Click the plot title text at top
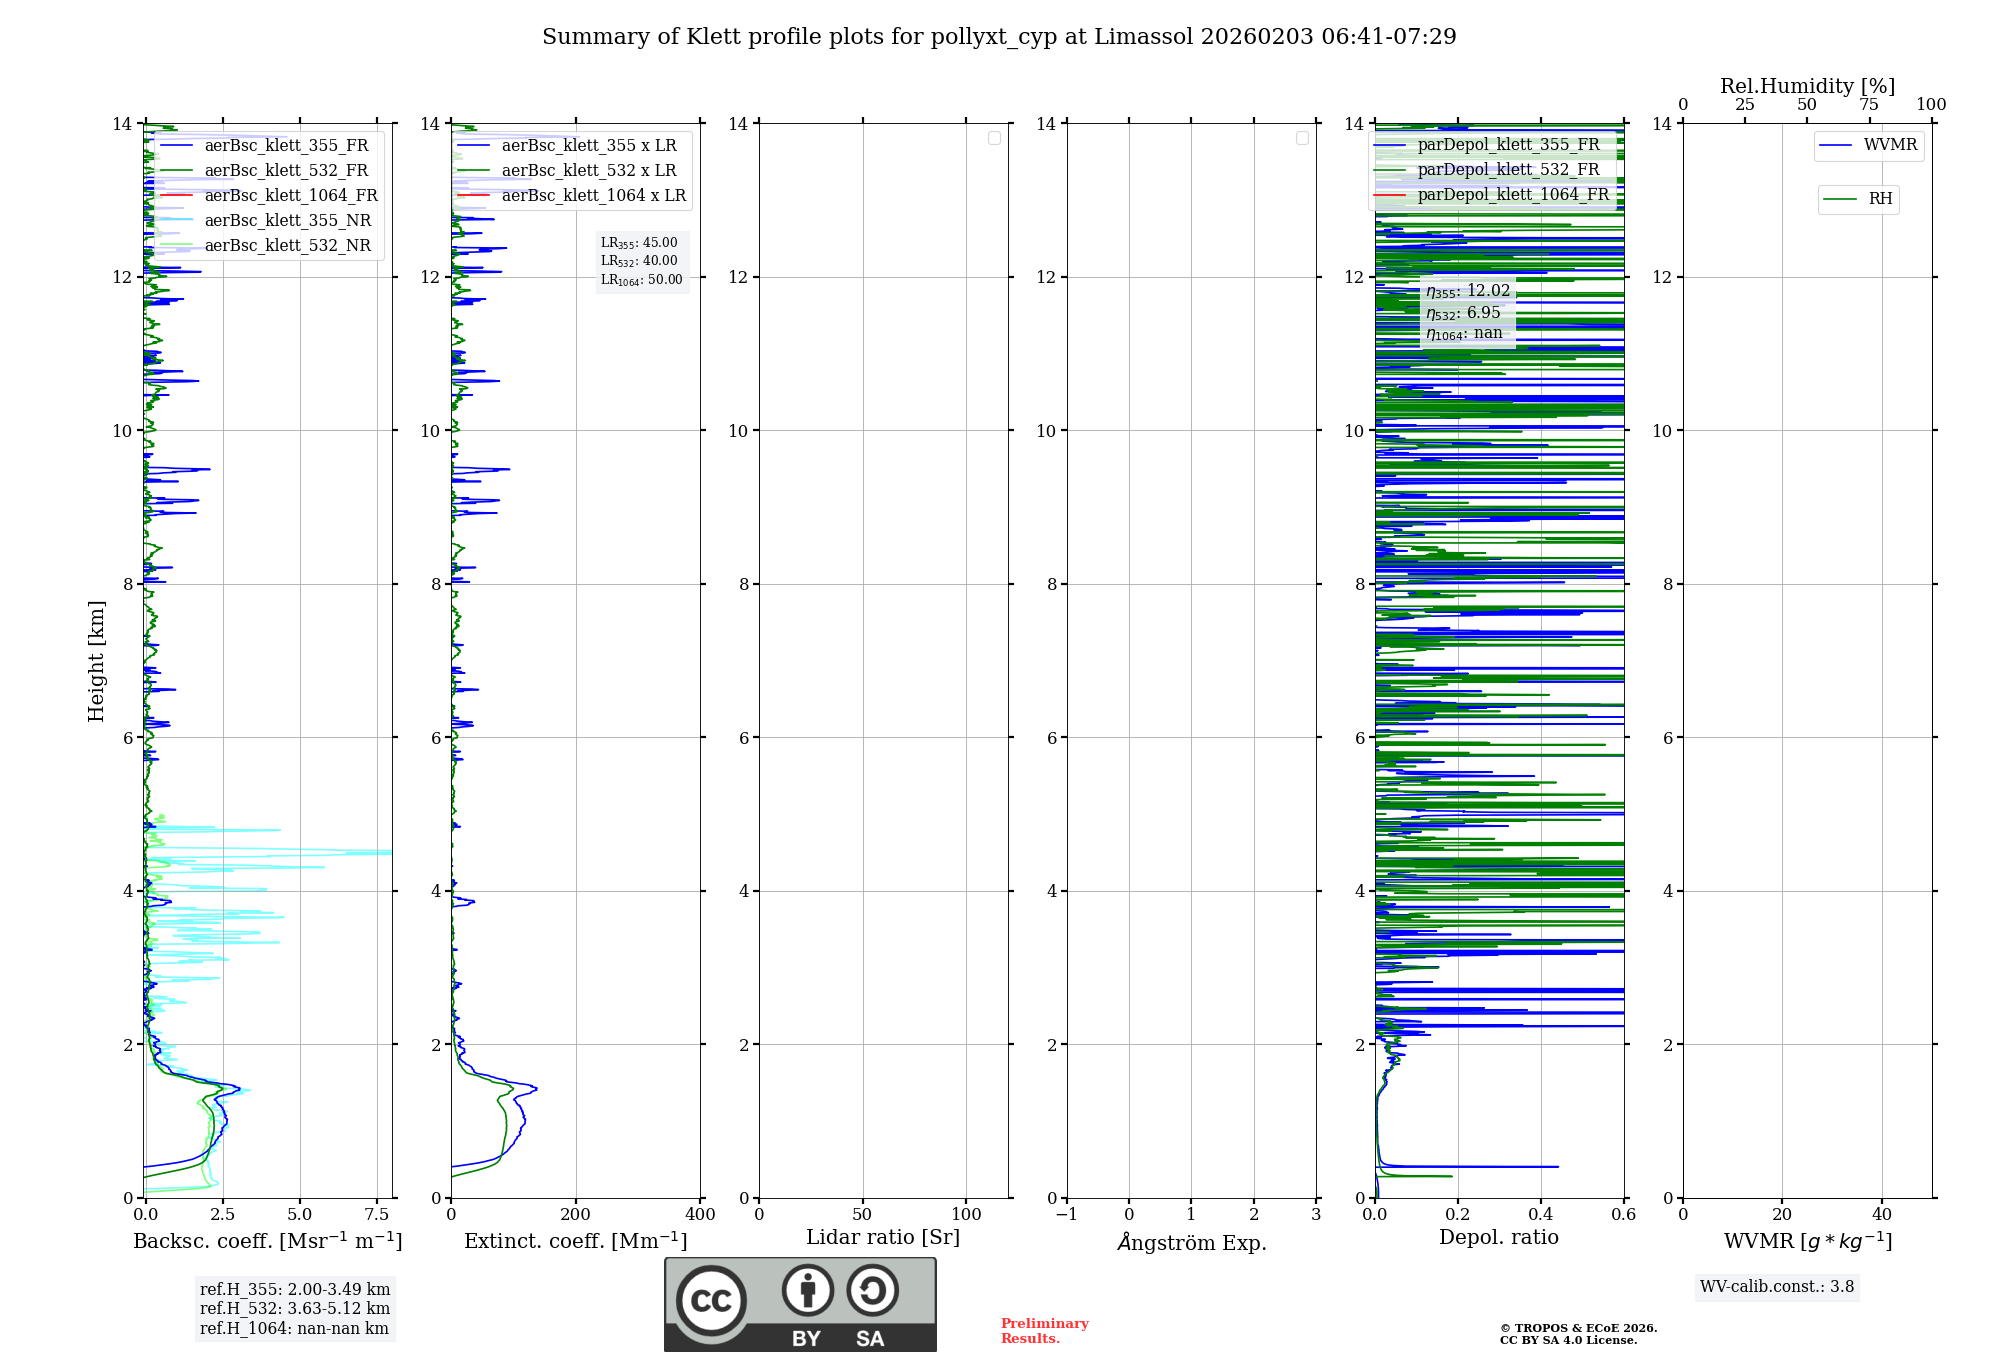This screenshot has height=1360, width=2000. point(999,37)
